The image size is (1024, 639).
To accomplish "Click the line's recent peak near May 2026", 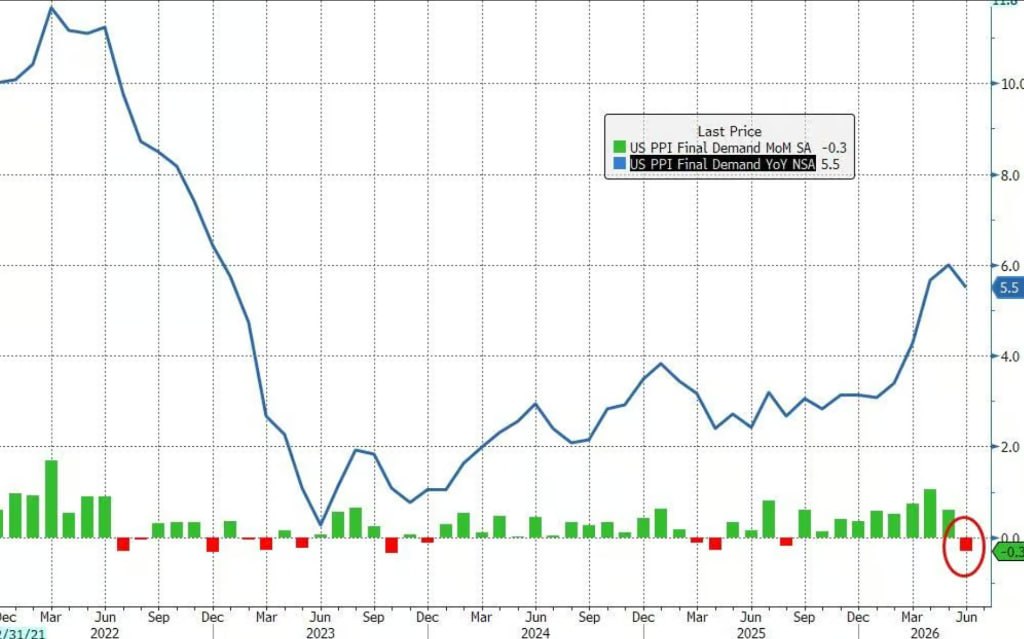I will click(x=948, y=265).
